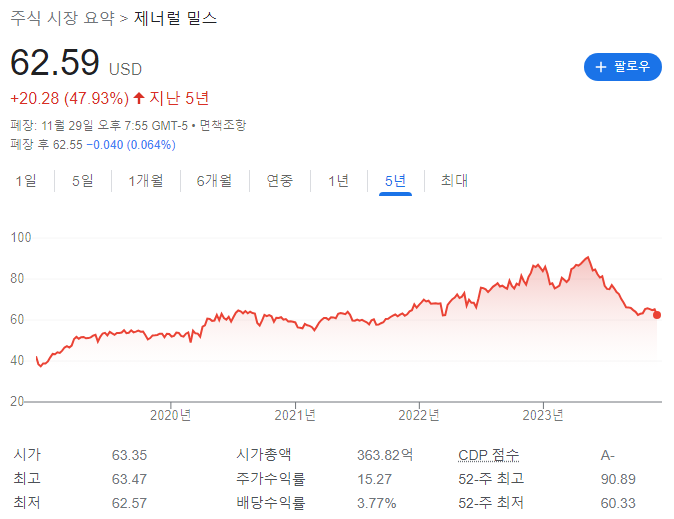Select the 5일 time range tab
Viewport: 674px width, 519px height.
point(83,181)
